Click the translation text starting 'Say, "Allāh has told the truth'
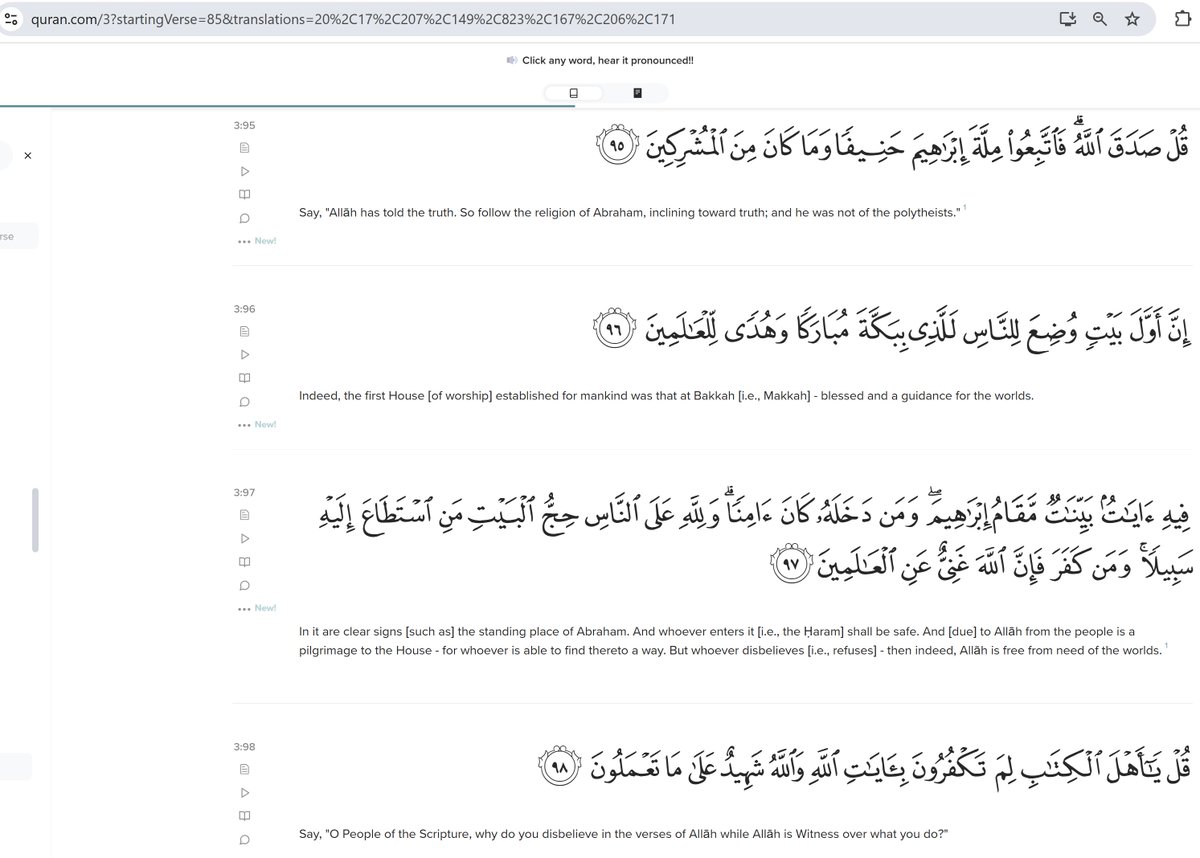The image size is (1200, 858). 629,213
